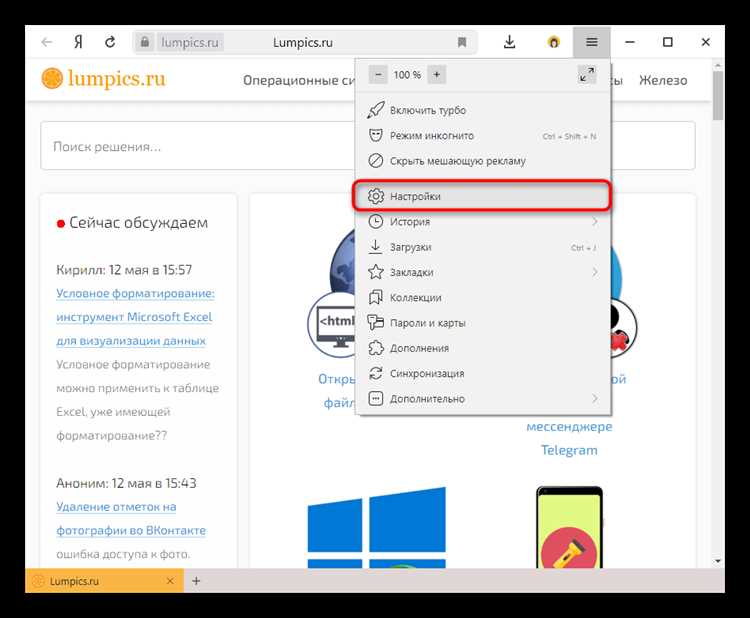Close the Lumpics.ru tab
The width and height of the screenshot is (750, 618).
[170, 581]
